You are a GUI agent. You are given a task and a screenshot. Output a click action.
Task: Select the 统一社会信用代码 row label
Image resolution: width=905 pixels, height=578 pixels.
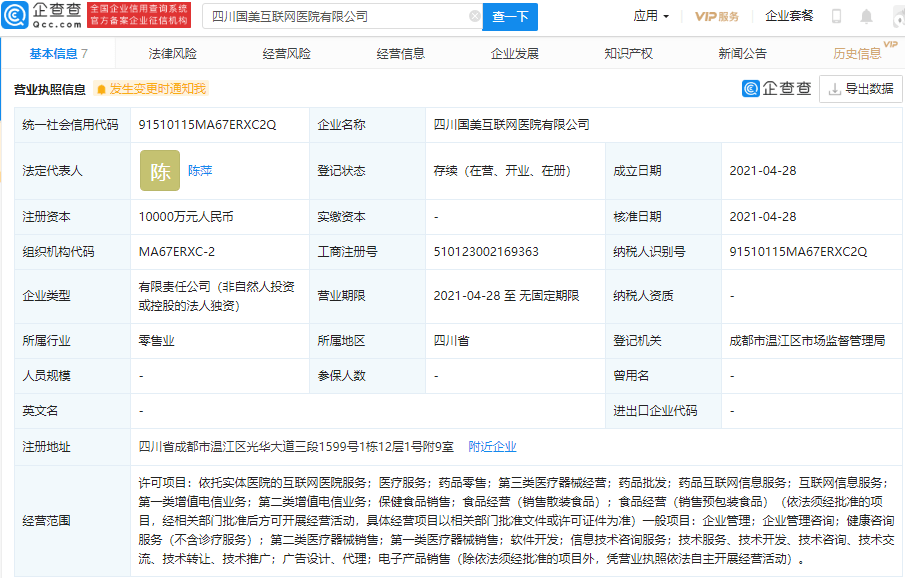pyautogui.click(x=70, y=125)
